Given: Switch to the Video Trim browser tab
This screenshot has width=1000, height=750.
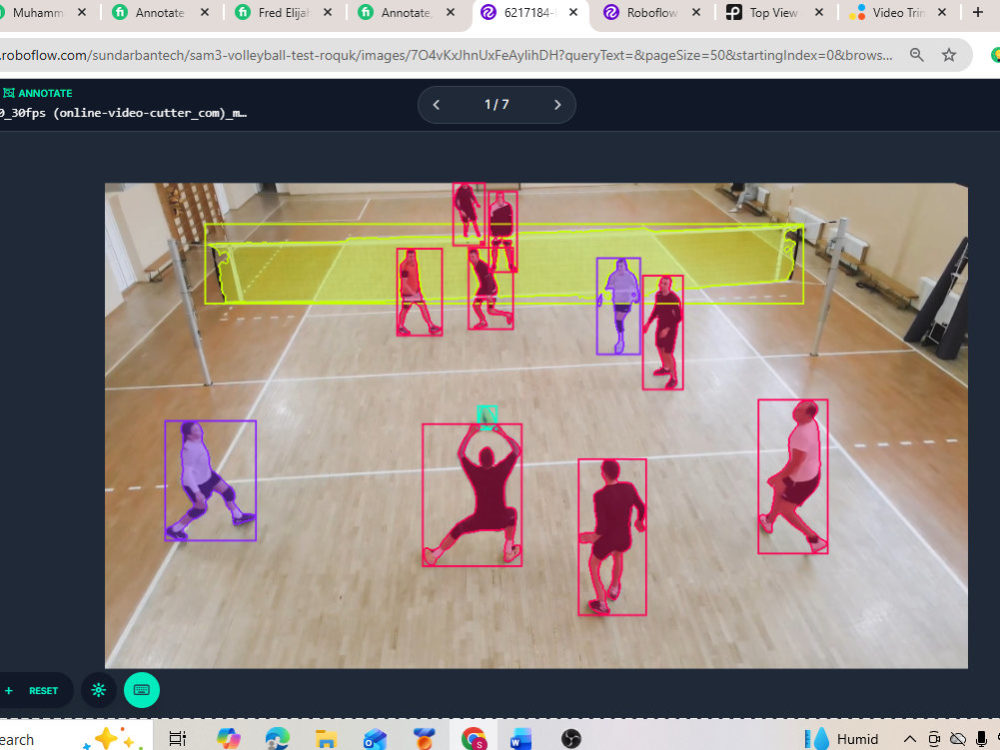Looking at the screenshot, I should pos(896,13).
